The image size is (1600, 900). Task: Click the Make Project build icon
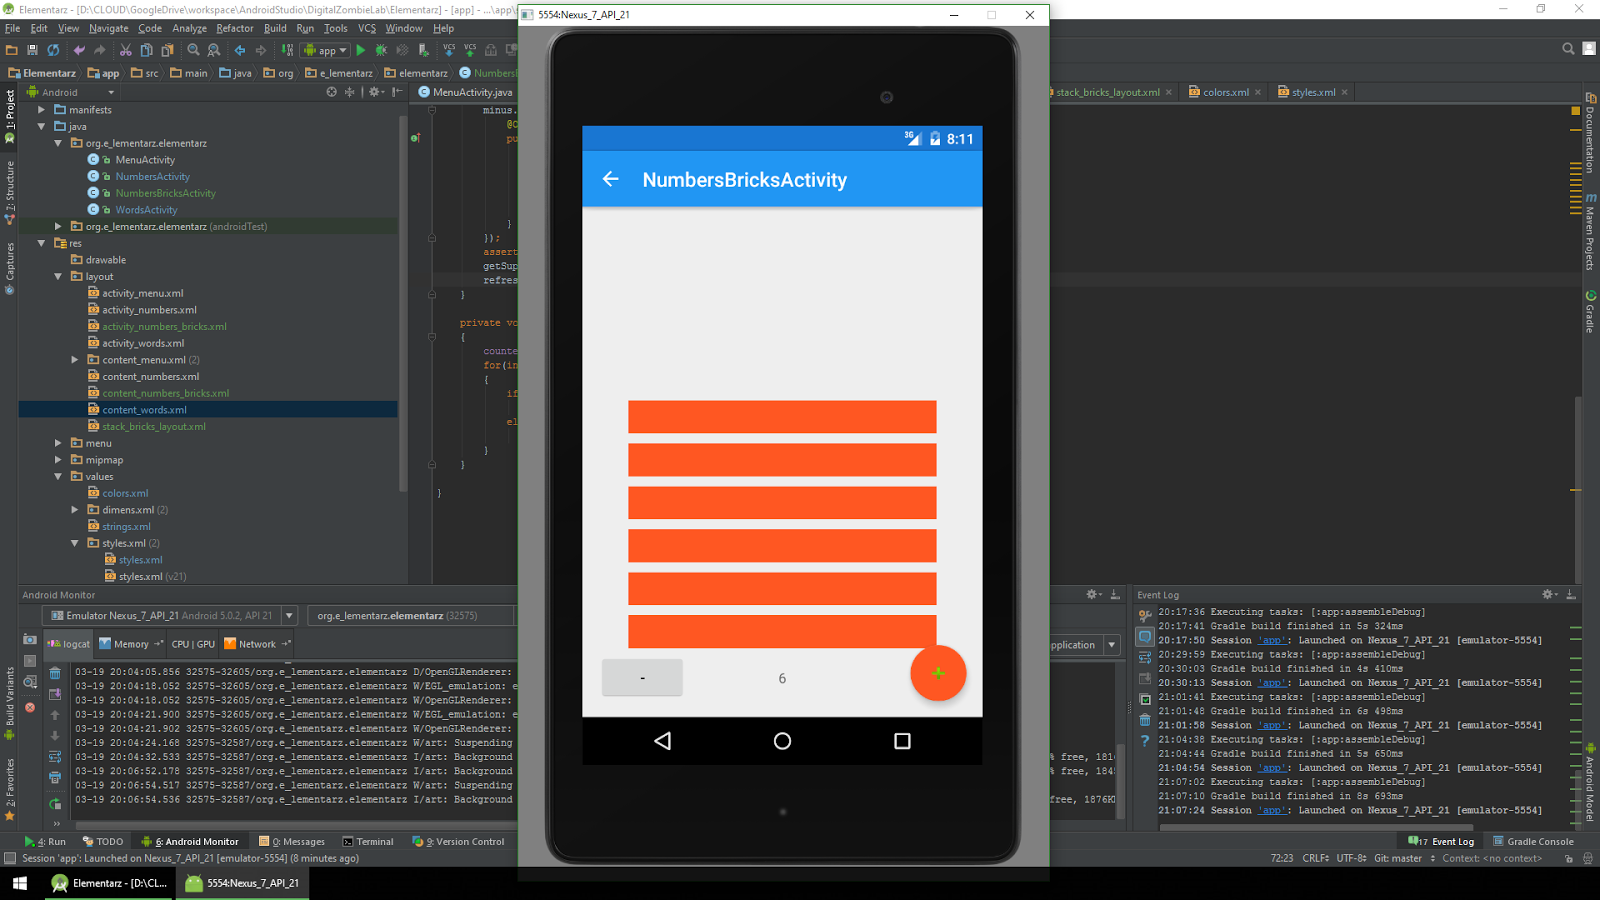click(287, 50)
